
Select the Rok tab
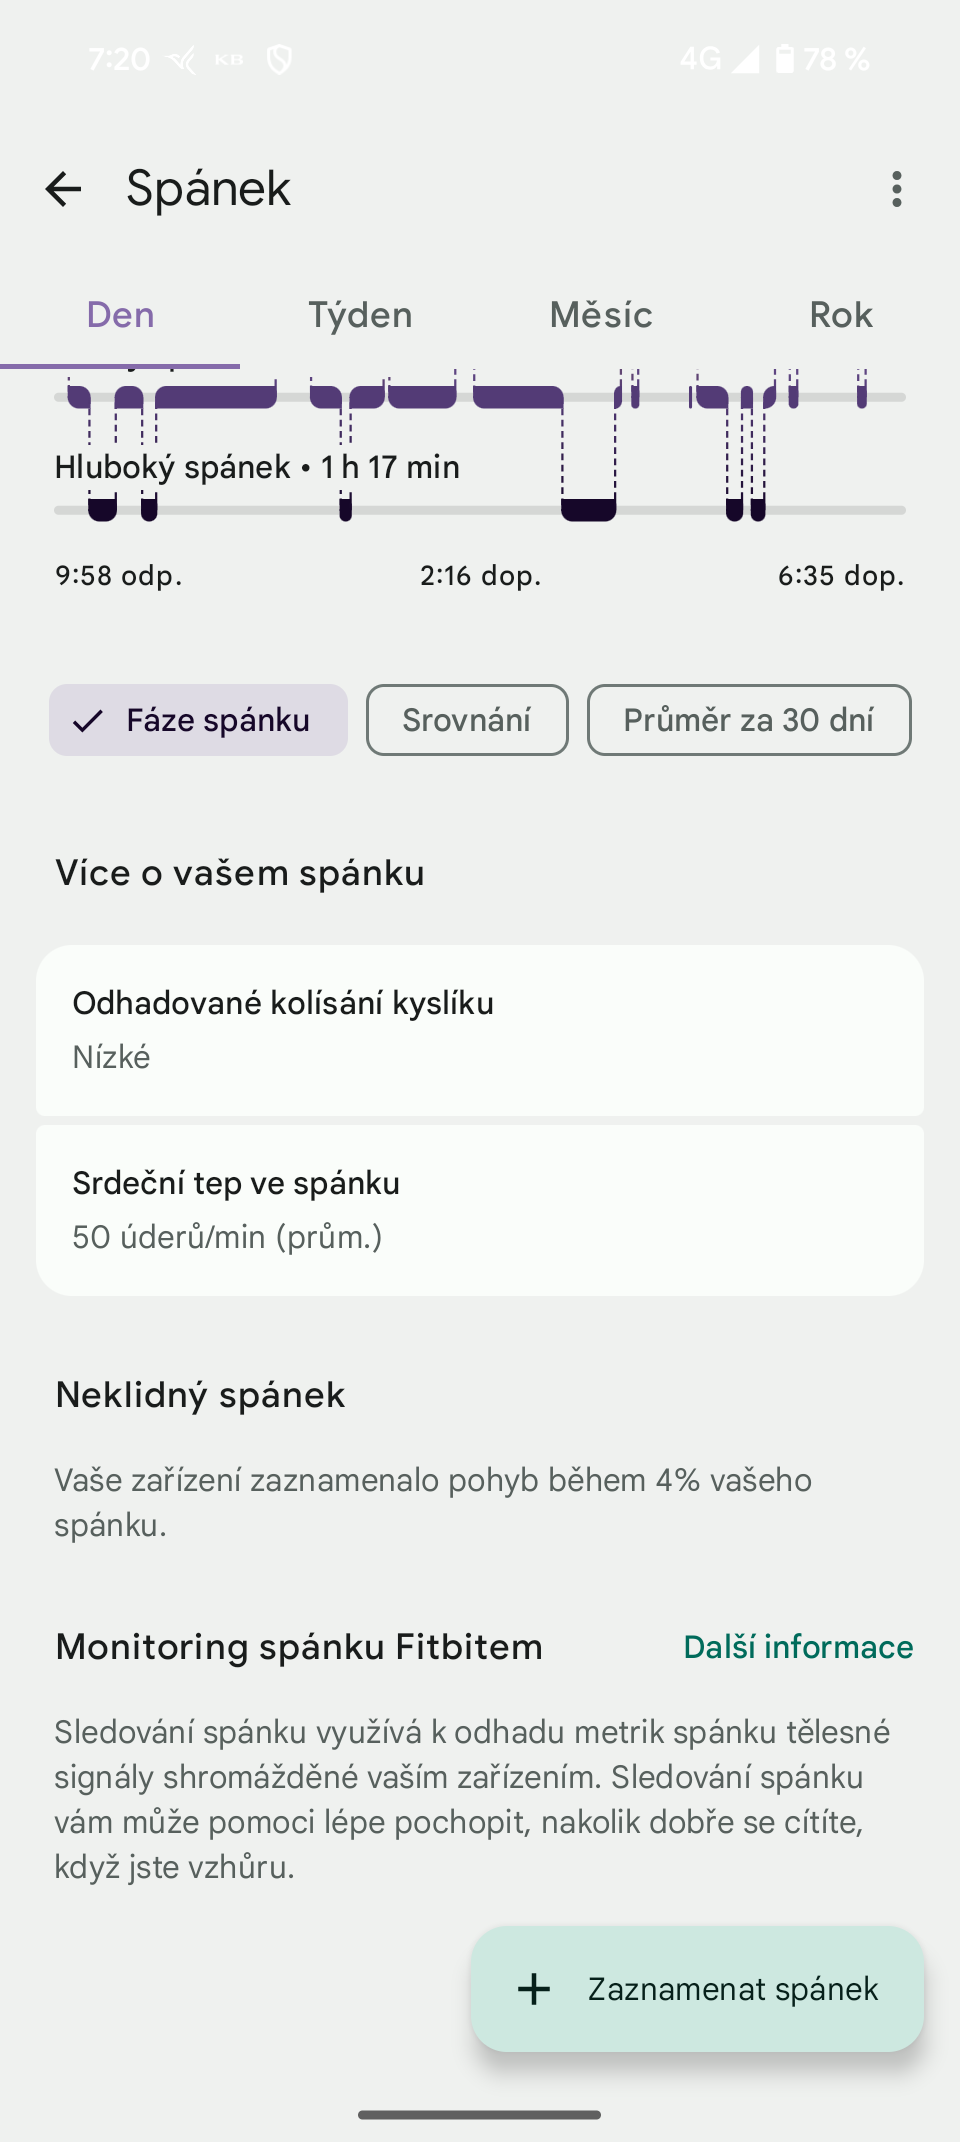coord(840,315)
